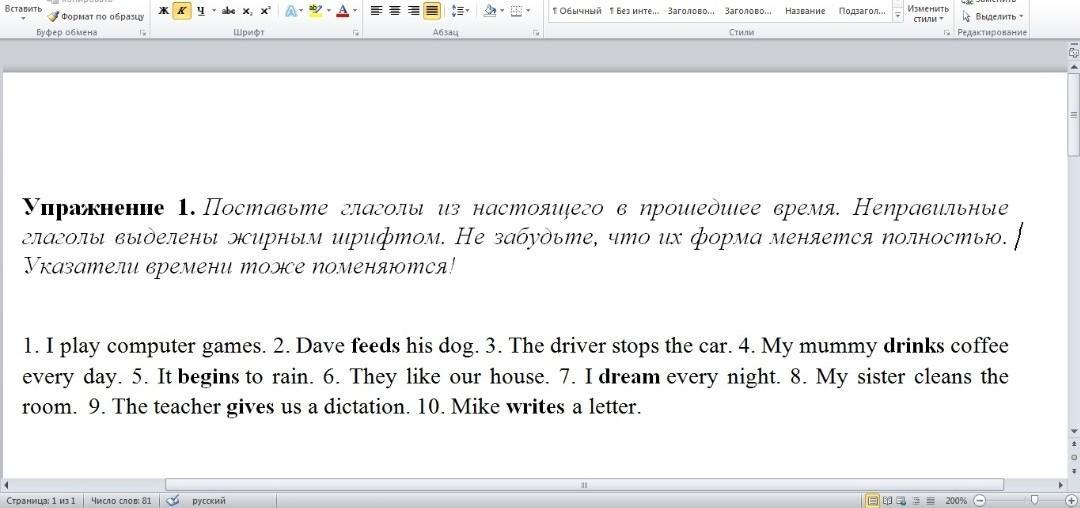
Task: Open Выделить selection menu
Action: coord(992,16)
